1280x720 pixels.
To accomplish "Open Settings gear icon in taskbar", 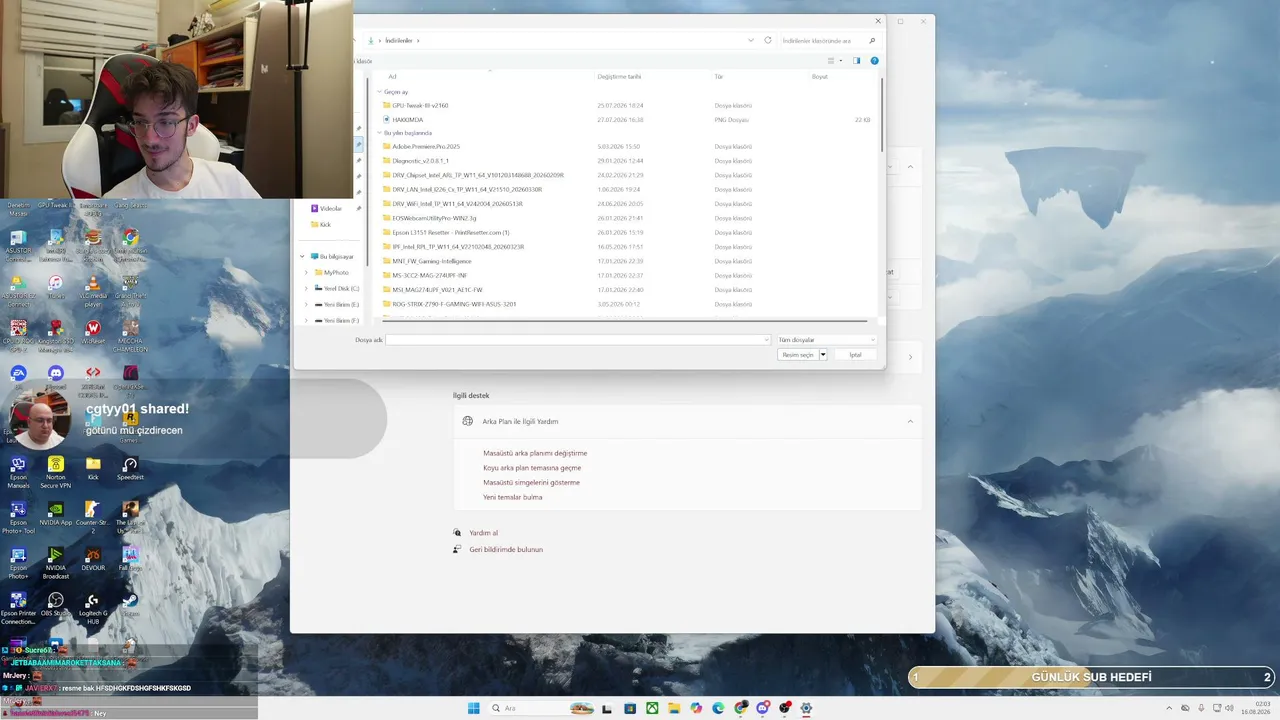I will [806, 708].
